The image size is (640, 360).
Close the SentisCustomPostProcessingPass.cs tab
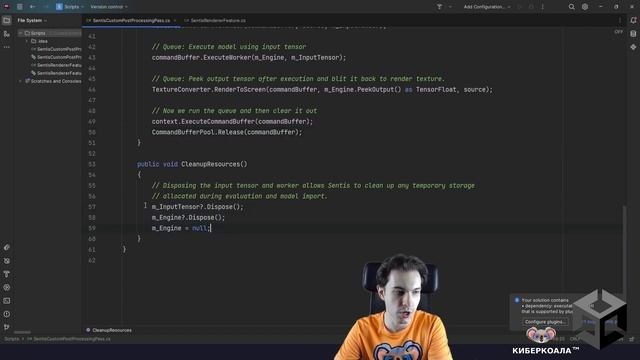tap(175, 20)
